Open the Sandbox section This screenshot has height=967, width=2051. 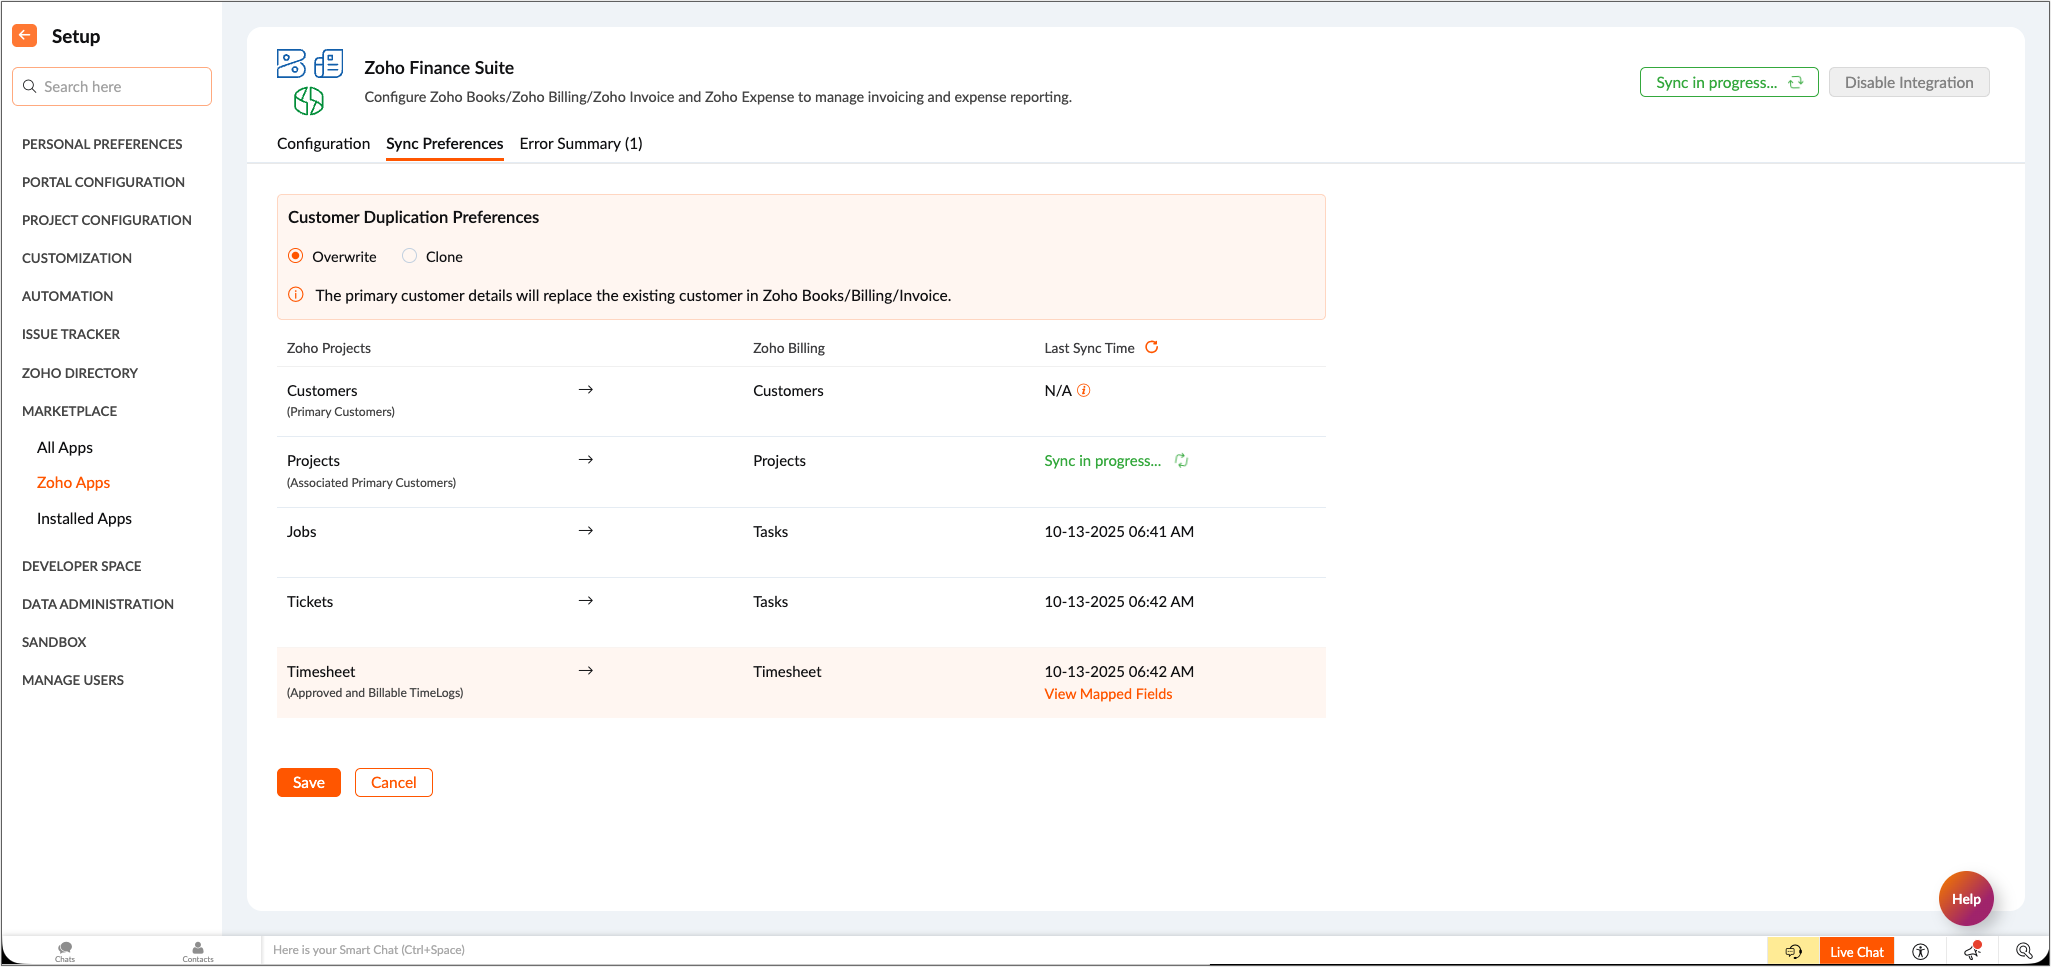55,642
